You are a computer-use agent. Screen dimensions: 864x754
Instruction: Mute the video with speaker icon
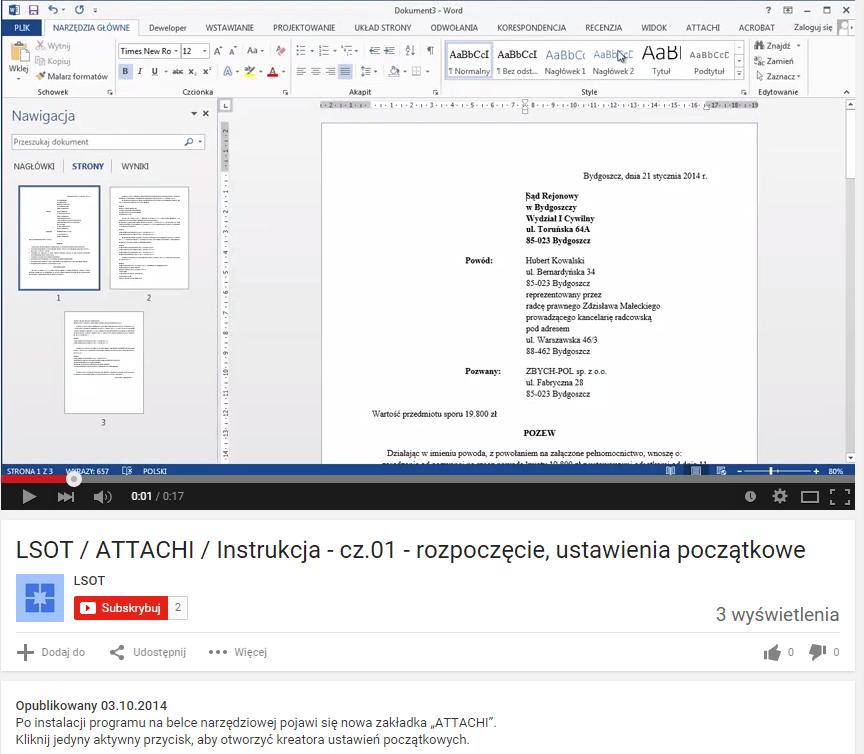pos(102,497)
